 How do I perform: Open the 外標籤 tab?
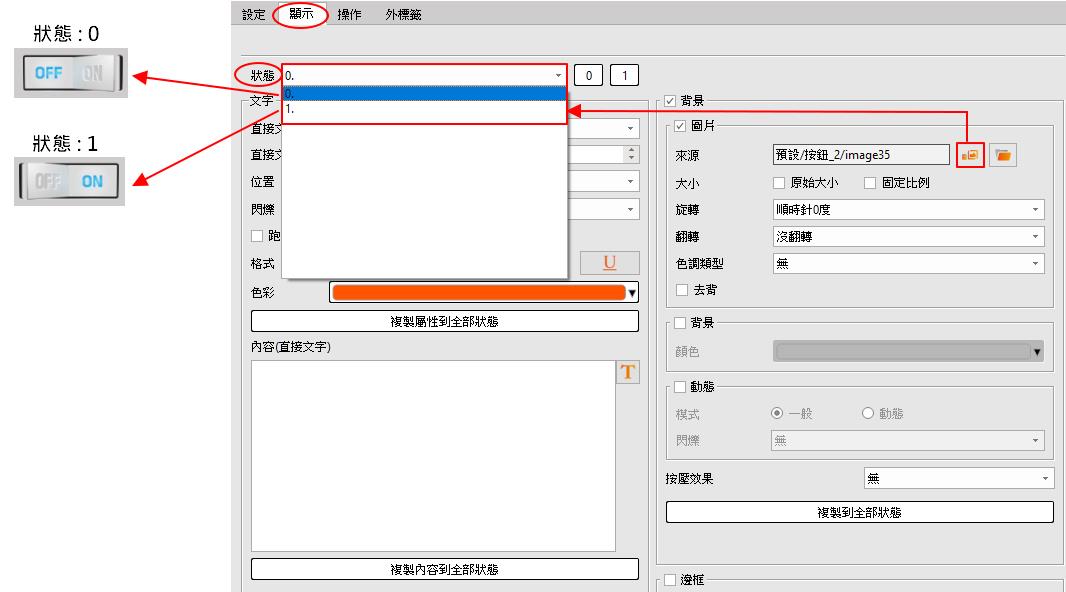(402, 15)
